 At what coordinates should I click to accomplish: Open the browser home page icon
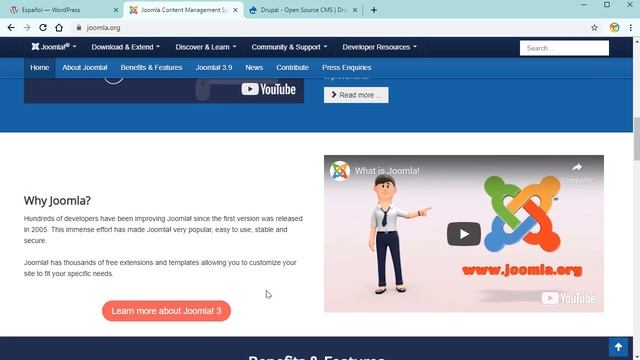tap(59, 28)
